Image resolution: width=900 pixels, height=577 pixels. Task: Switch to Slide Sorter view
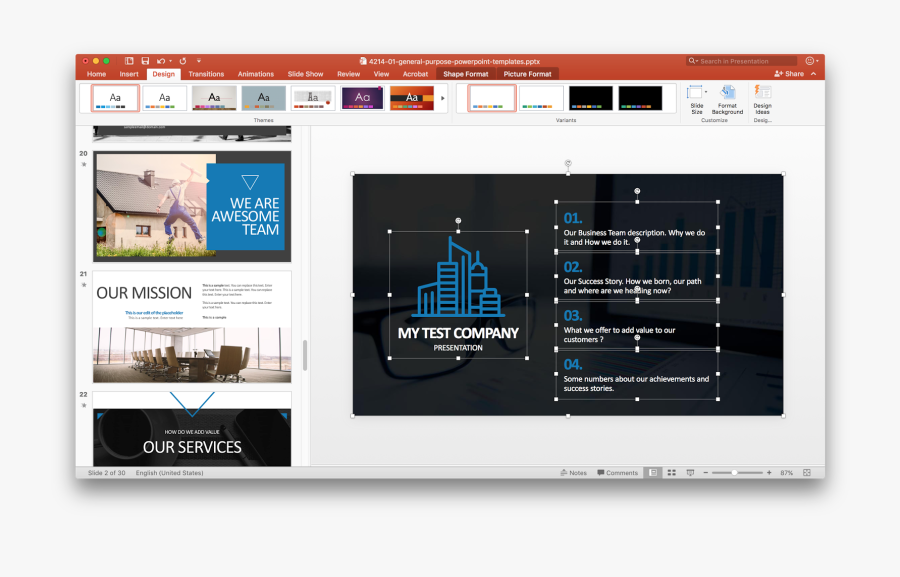[671, 472]
